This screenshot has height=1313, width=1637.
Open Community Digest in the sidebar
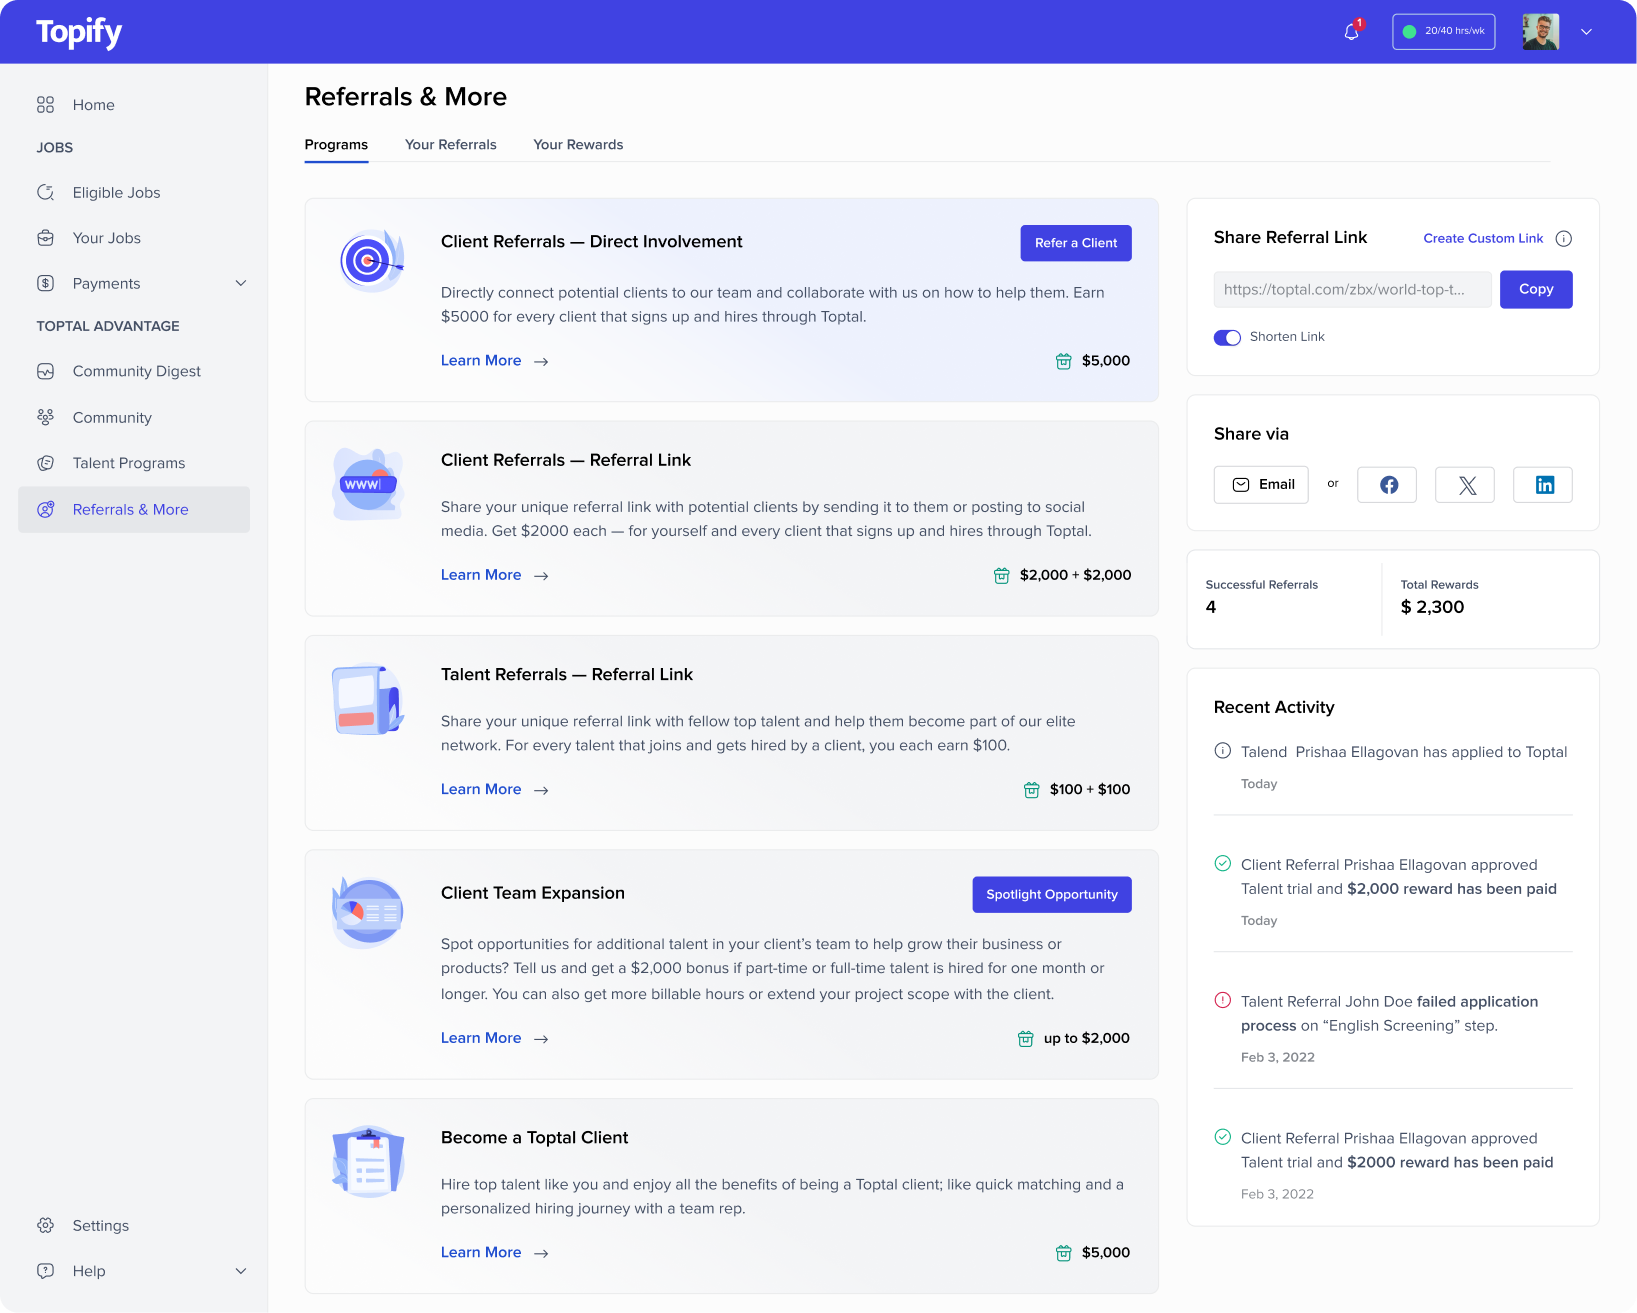point(134,371)
